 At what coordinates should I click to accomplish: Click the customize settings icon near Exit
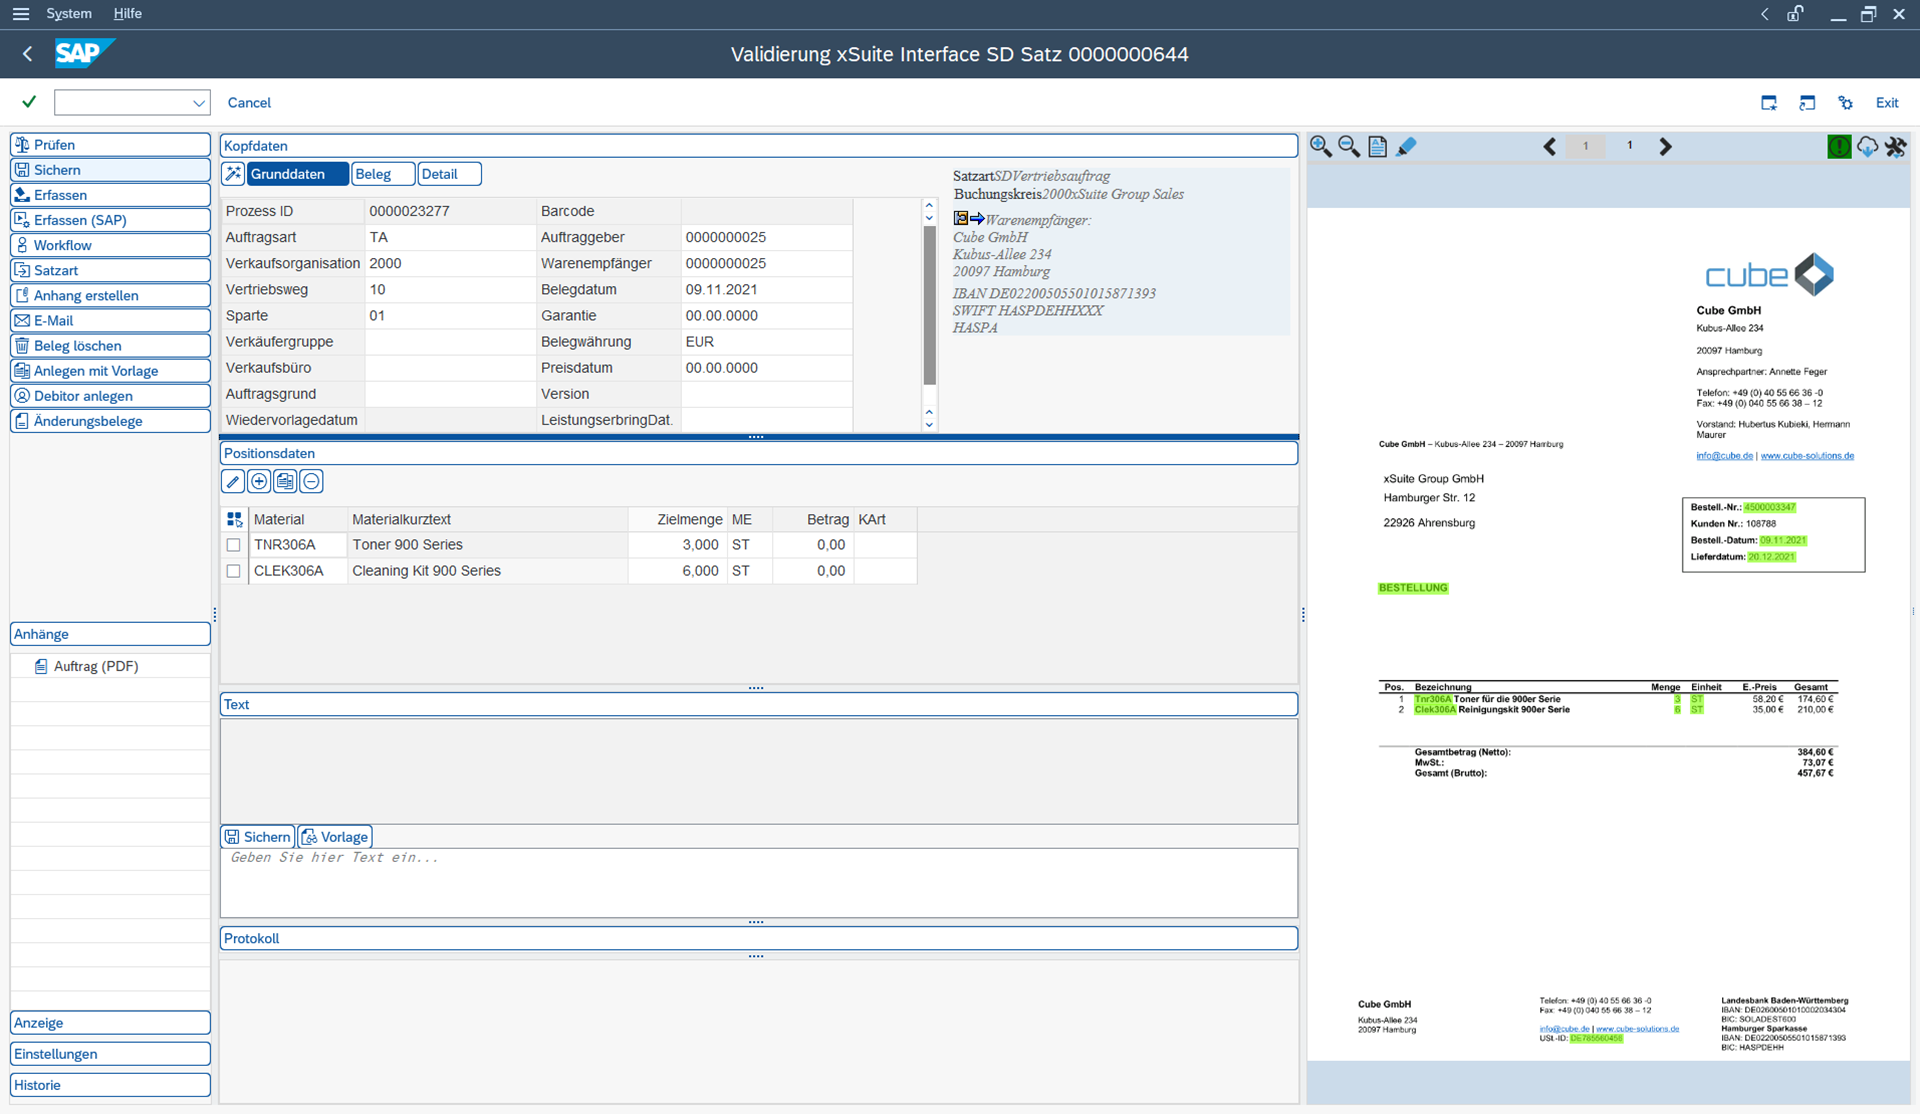(1845, 103)
